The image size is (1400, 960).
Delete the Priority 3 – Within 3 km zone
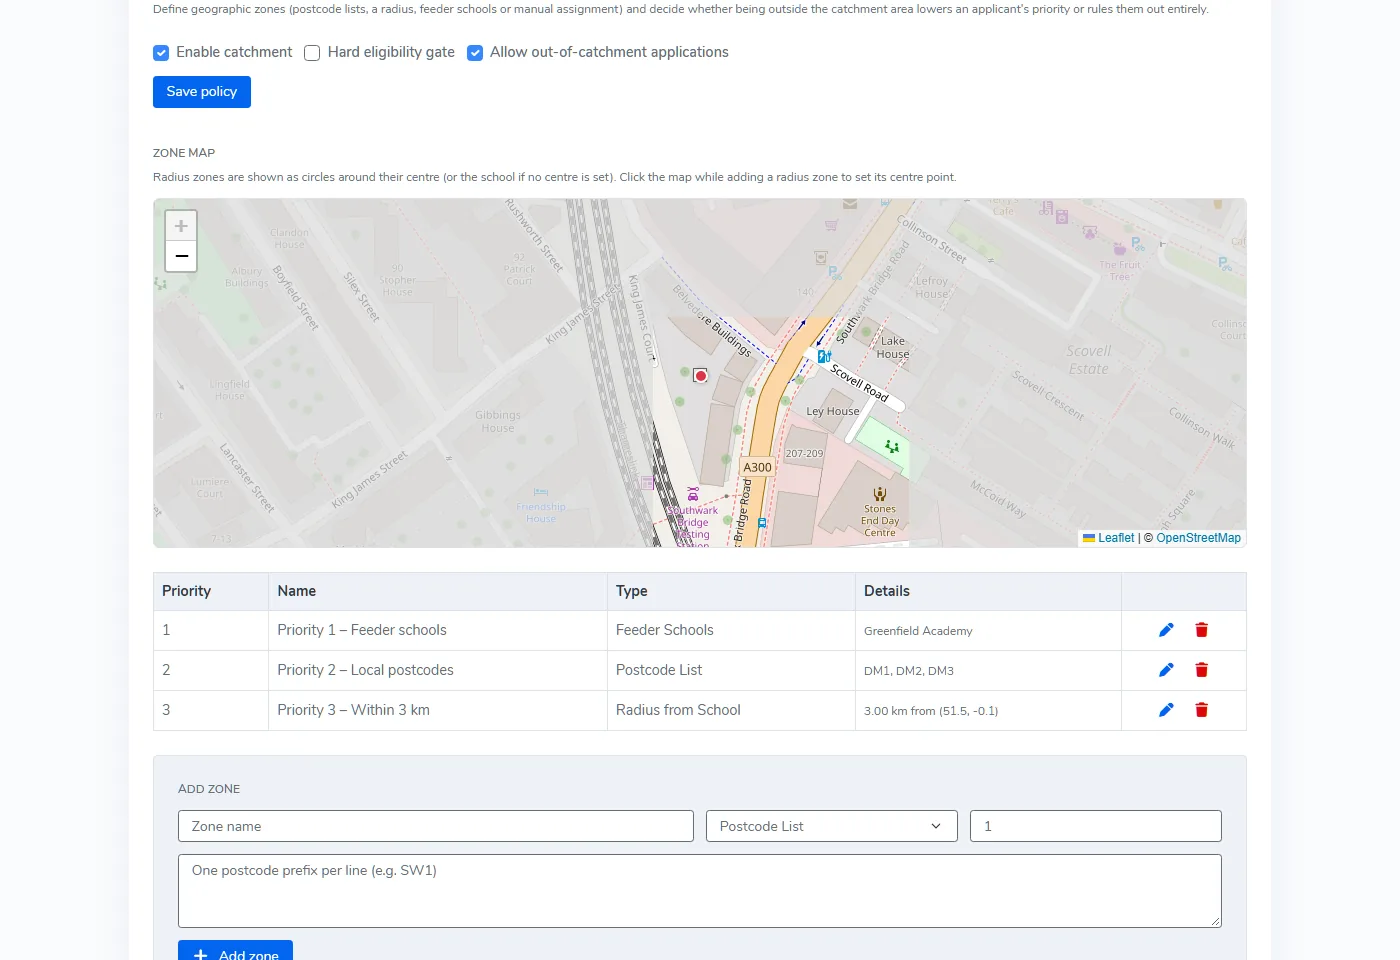point(1202,710)
